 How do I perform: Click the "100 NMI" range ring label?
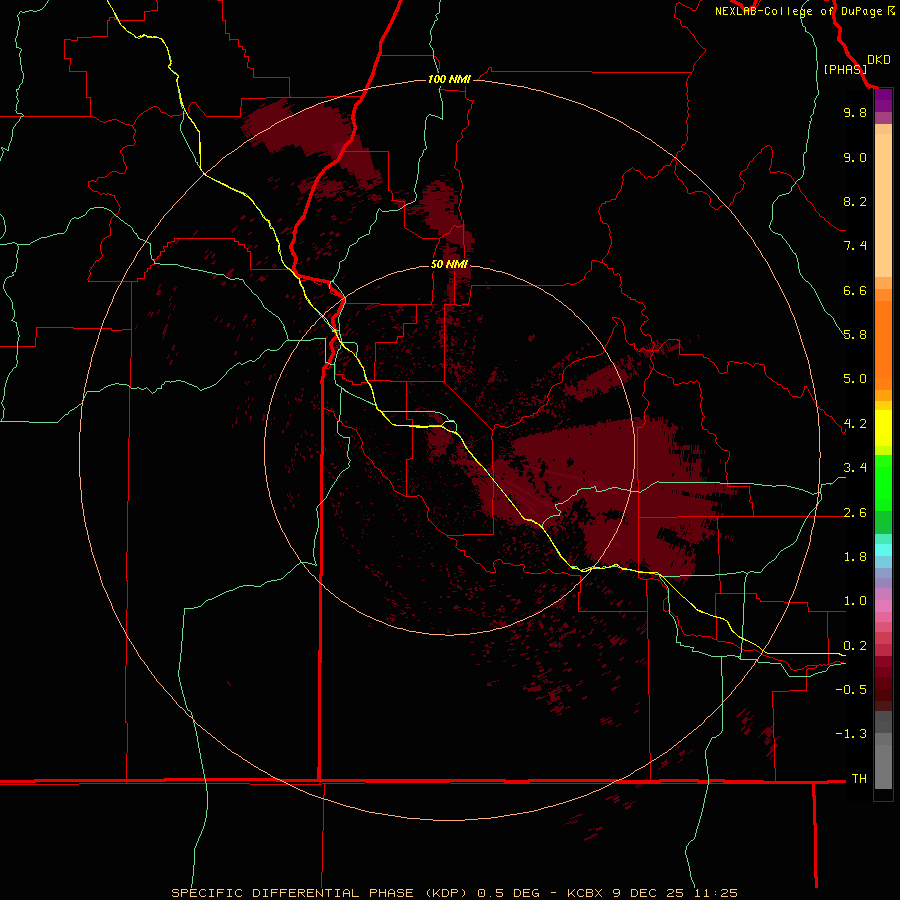tap(449, 79)
